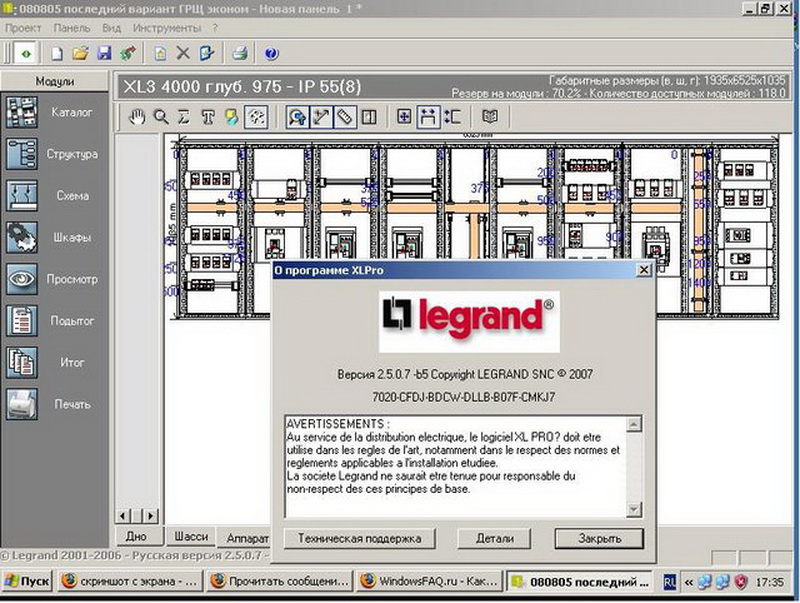Switch to the Дно tab

(136, 537)
